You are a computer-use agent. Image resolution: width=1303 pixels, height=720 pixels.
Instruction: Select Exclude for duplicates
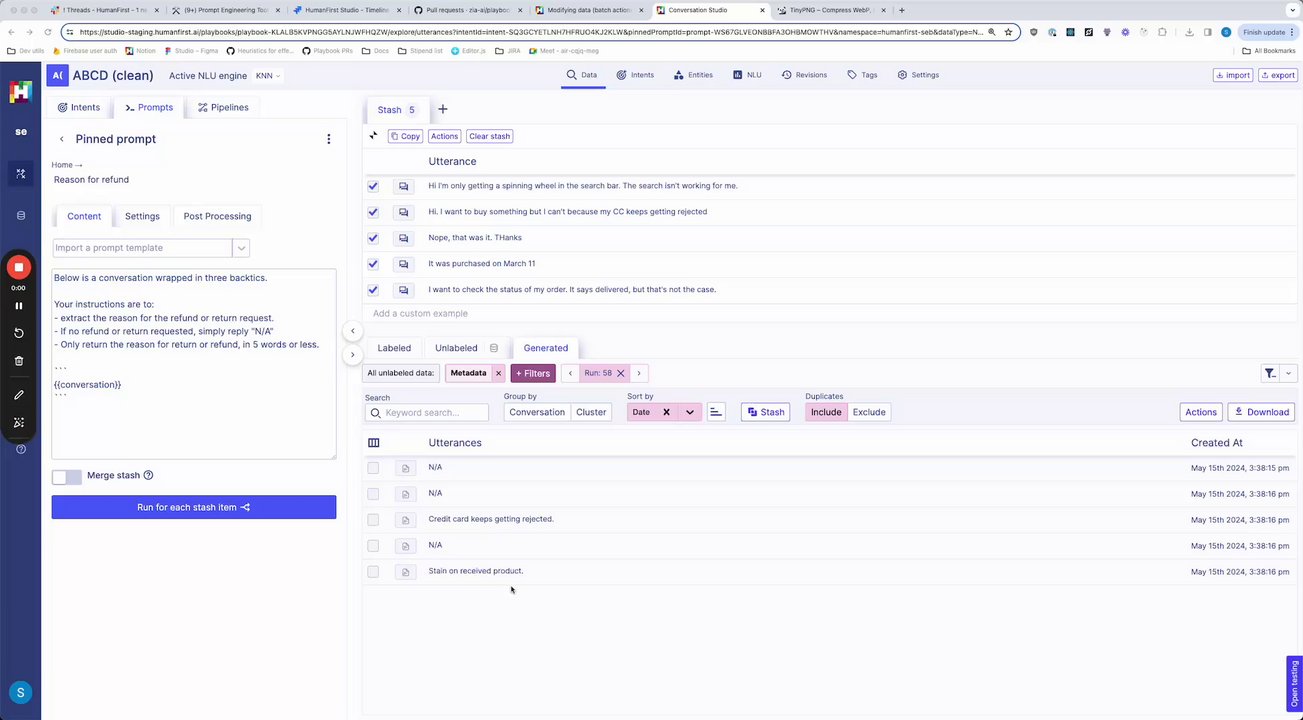click(869, 412)
